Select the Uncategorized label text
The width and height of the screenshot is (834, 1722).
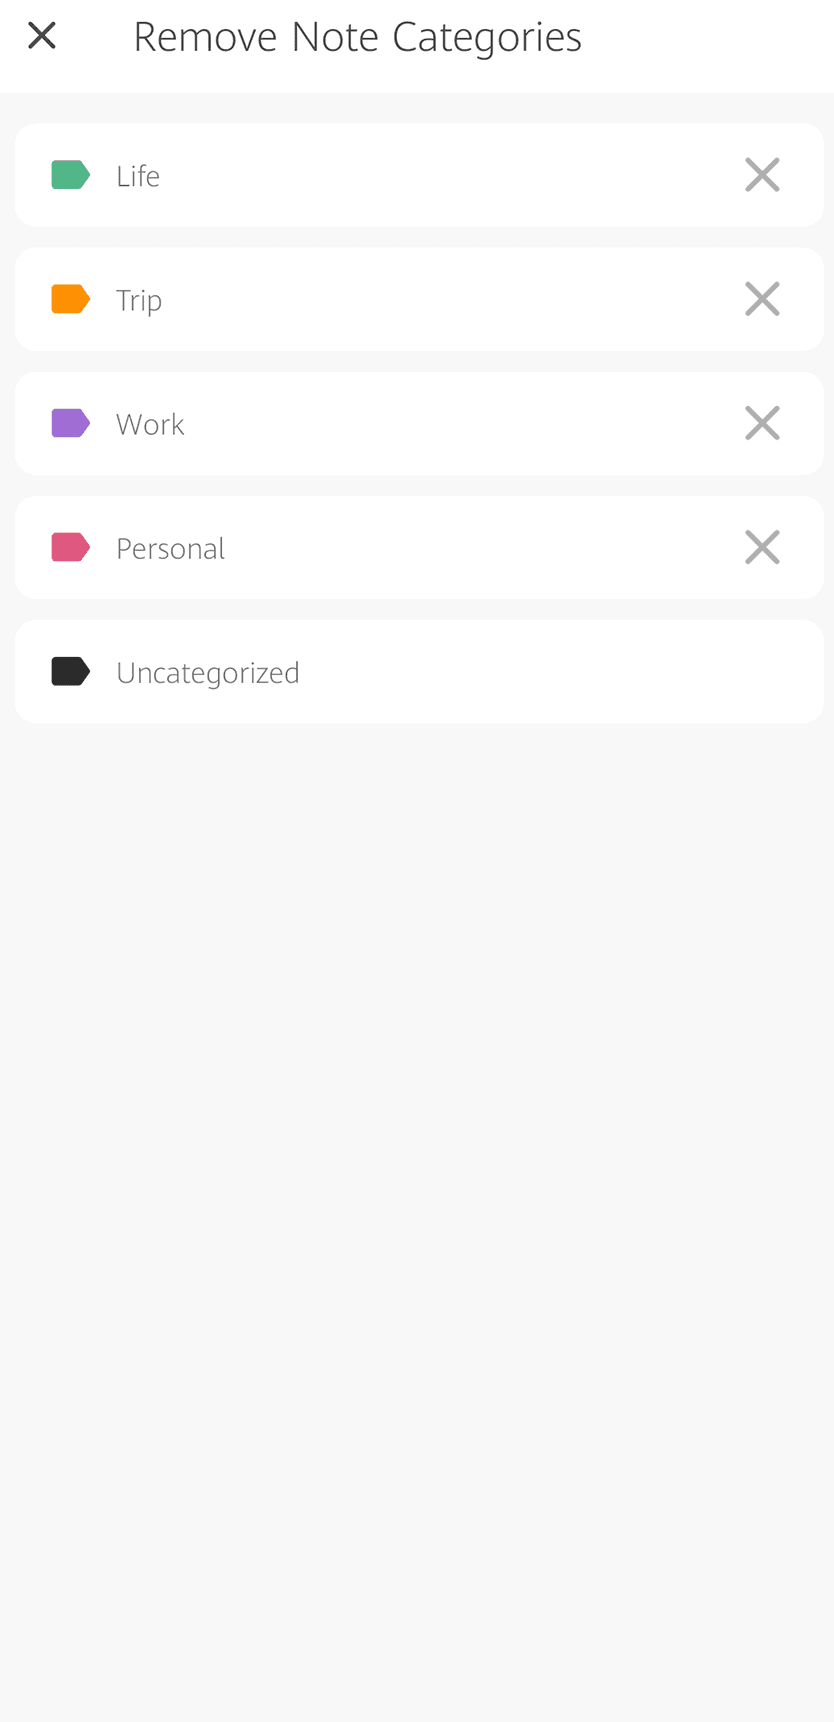point(208,672)
